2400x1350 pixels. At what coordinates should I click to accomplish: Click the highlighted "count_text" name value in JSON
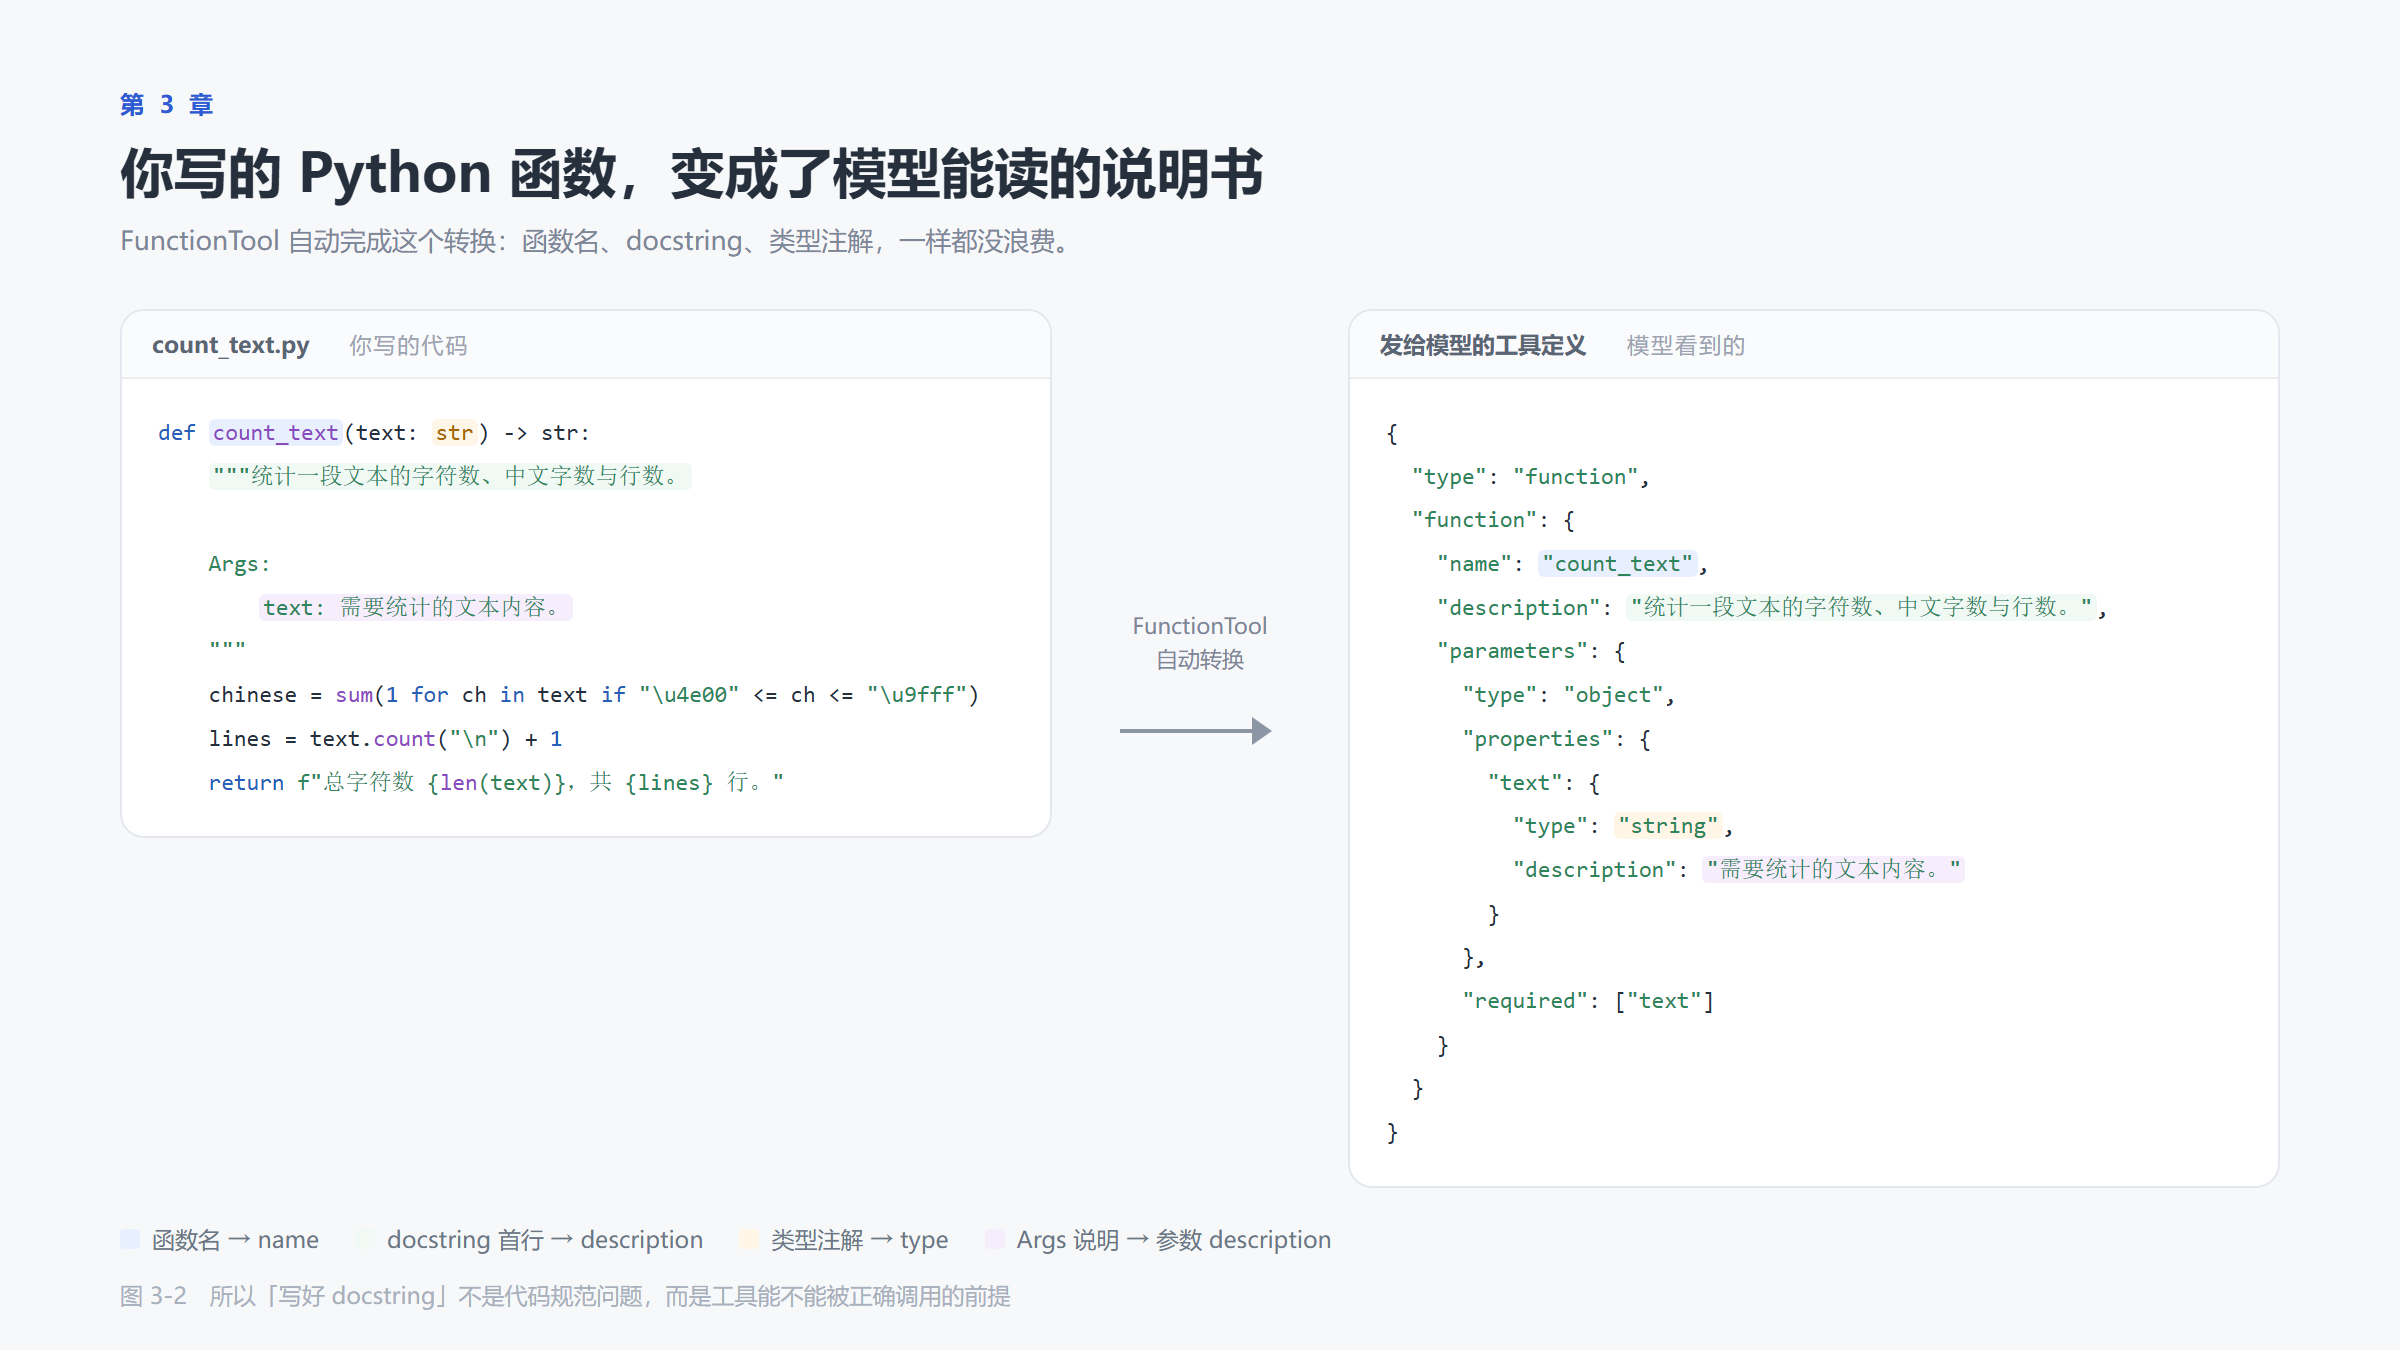pos(1617,564)
